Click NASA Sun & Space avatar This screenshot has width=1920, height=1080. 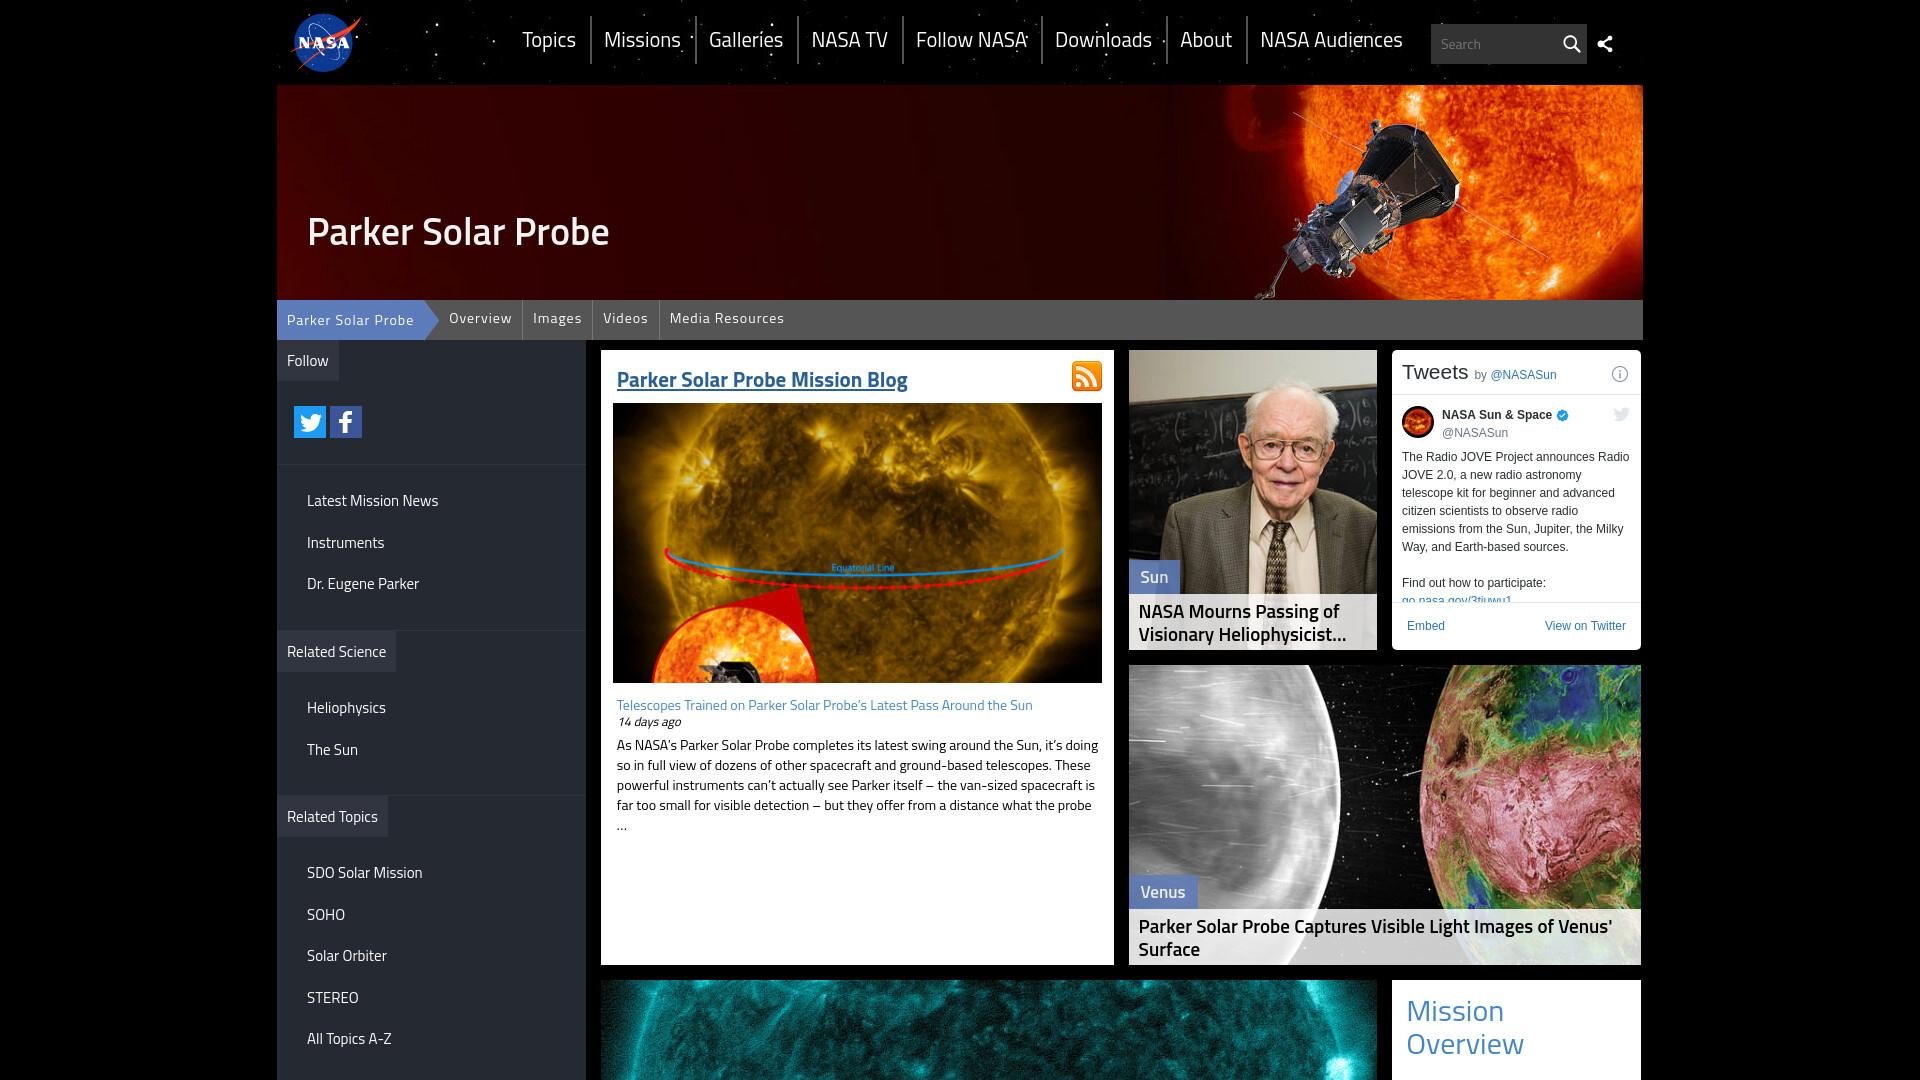pyautogui.click(x=1418, y=422)
